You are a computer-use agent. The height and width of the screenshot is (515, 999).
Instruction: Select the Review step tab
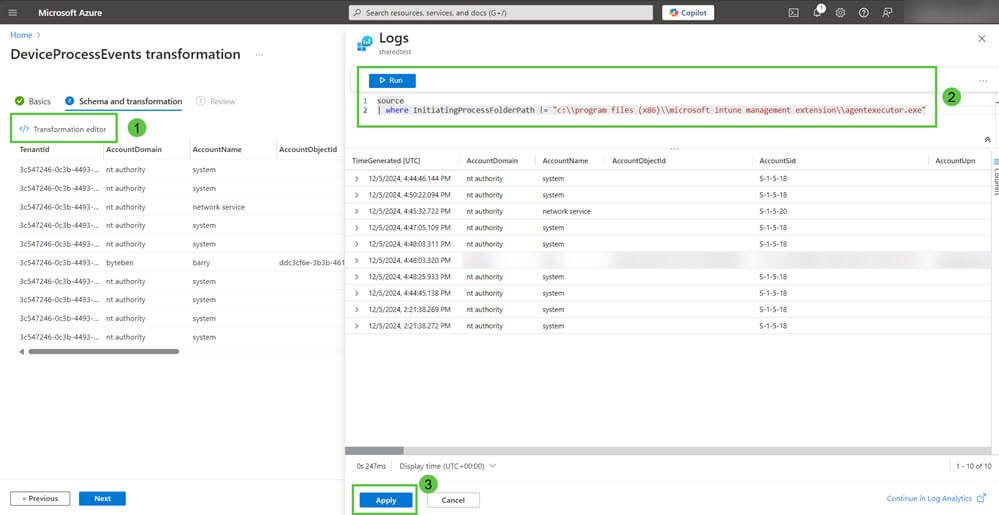point(216,101)
